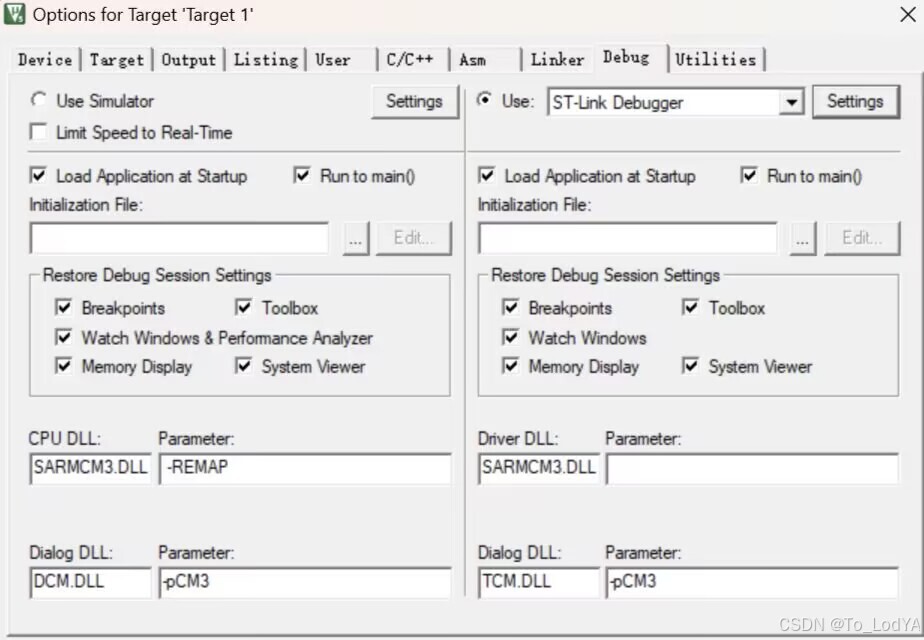Viewport: 924px width, 640px height.
Task: Select the Use Simulator radio button
Action: click(38, 100)
